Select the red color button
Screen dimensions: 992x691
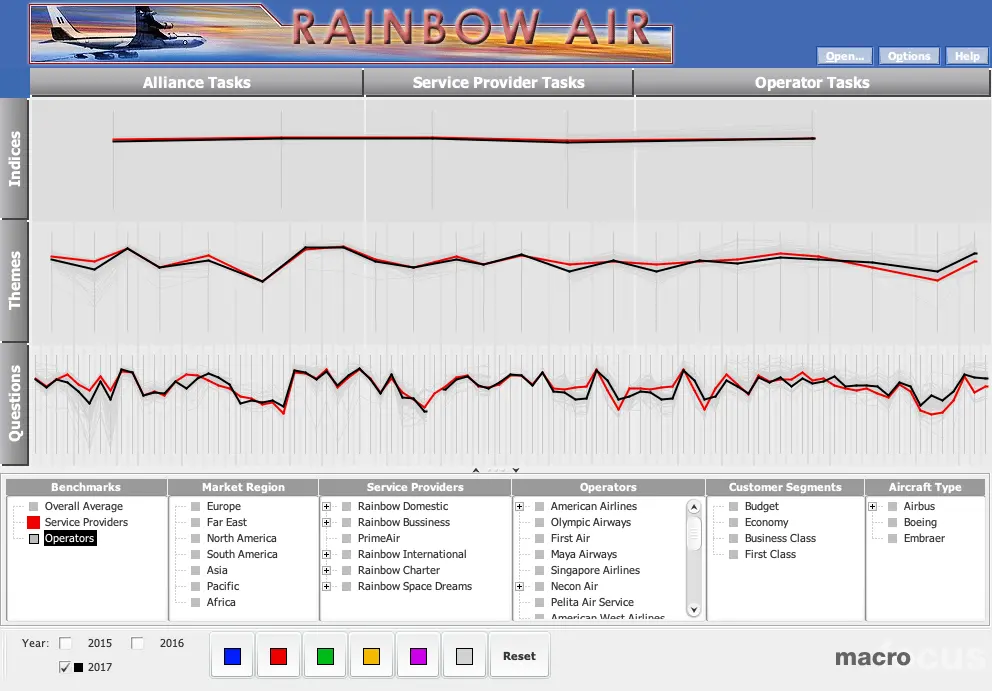279,656
